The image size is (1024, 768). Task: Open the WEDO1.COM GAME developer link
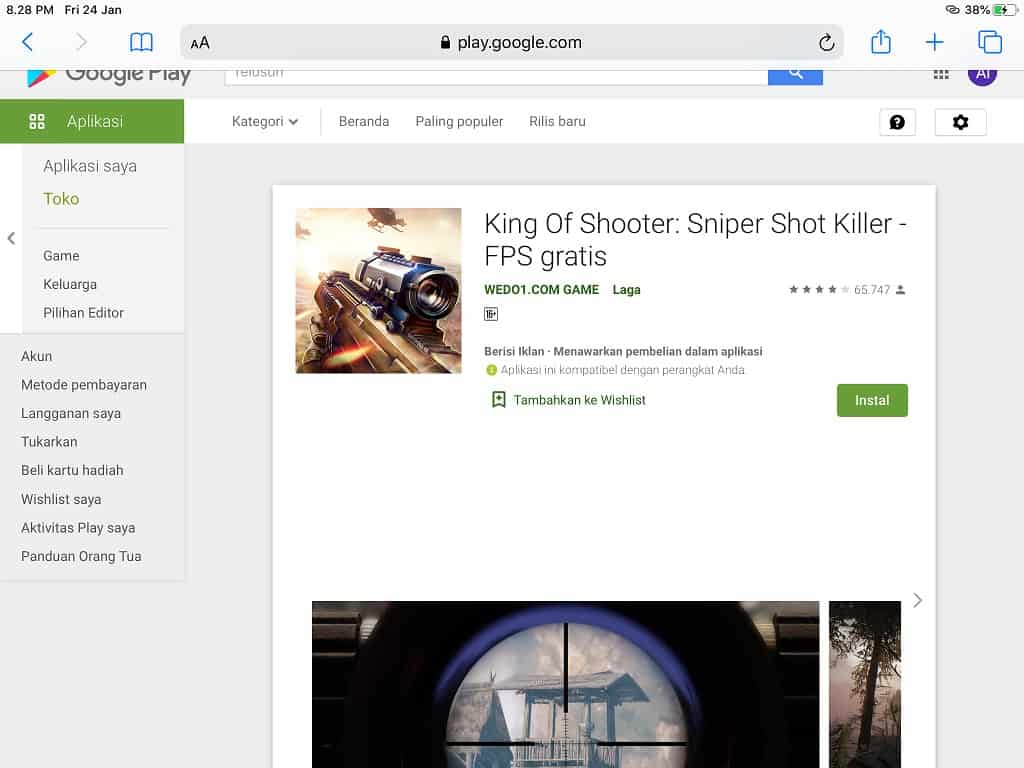pos(541,289)
